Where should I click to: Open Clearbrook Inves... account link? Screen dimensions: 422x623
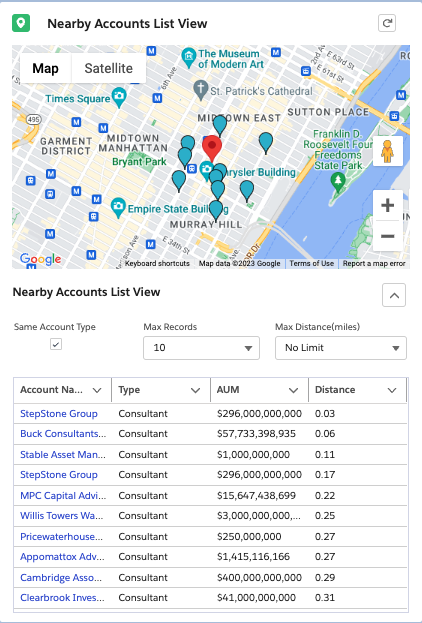pyautogui.click(x=62, y=597)
